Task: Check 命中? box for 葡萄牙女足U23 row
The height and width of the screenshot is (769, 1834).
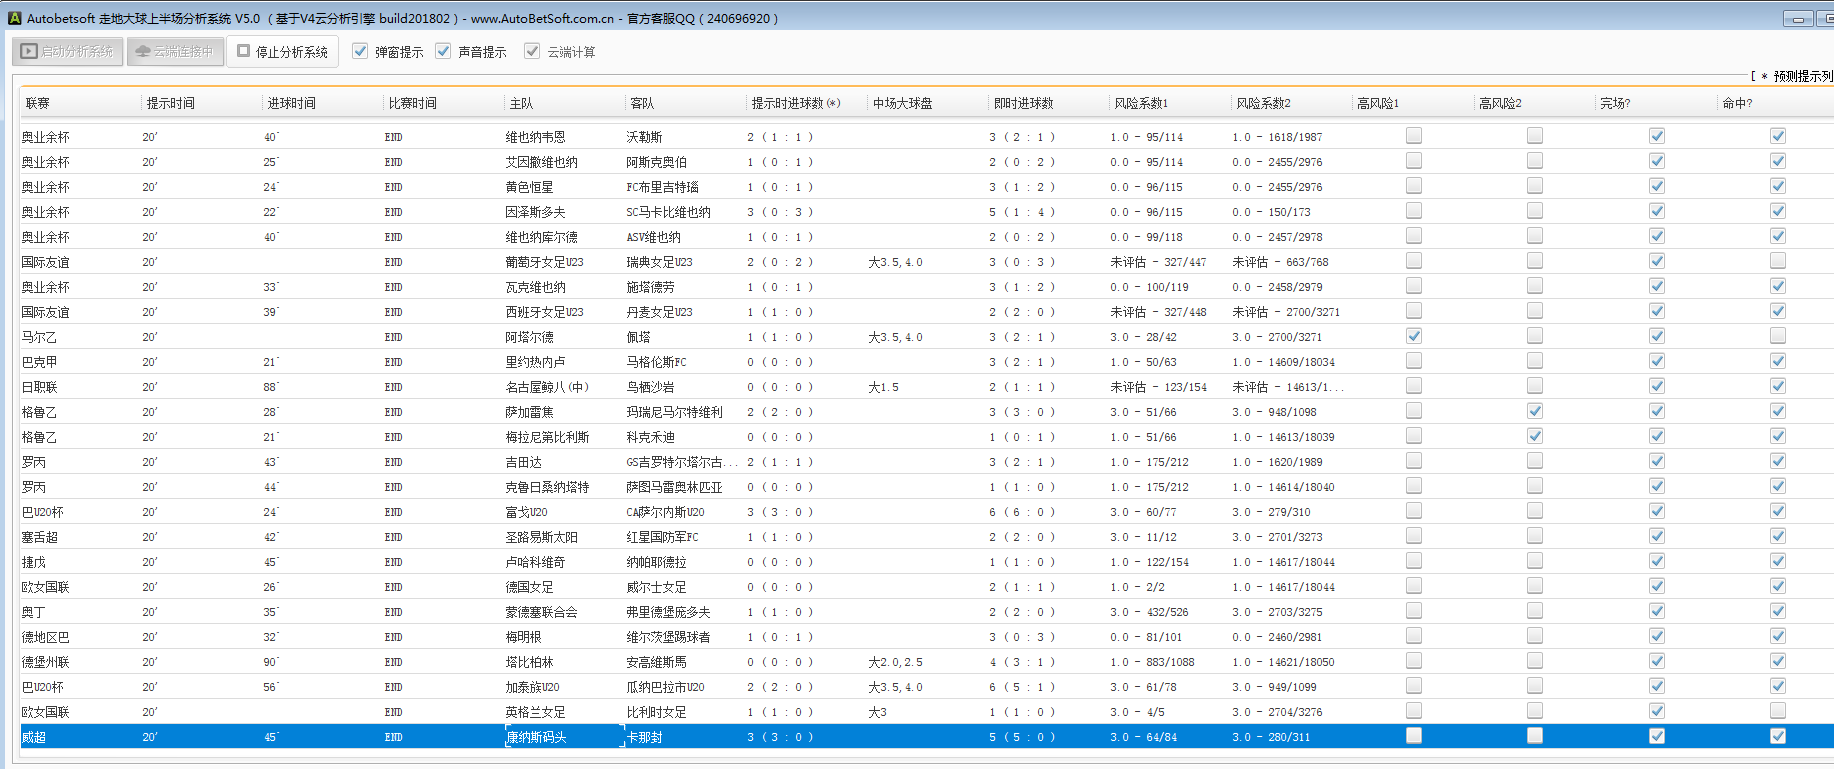Action: [1777, 261]
